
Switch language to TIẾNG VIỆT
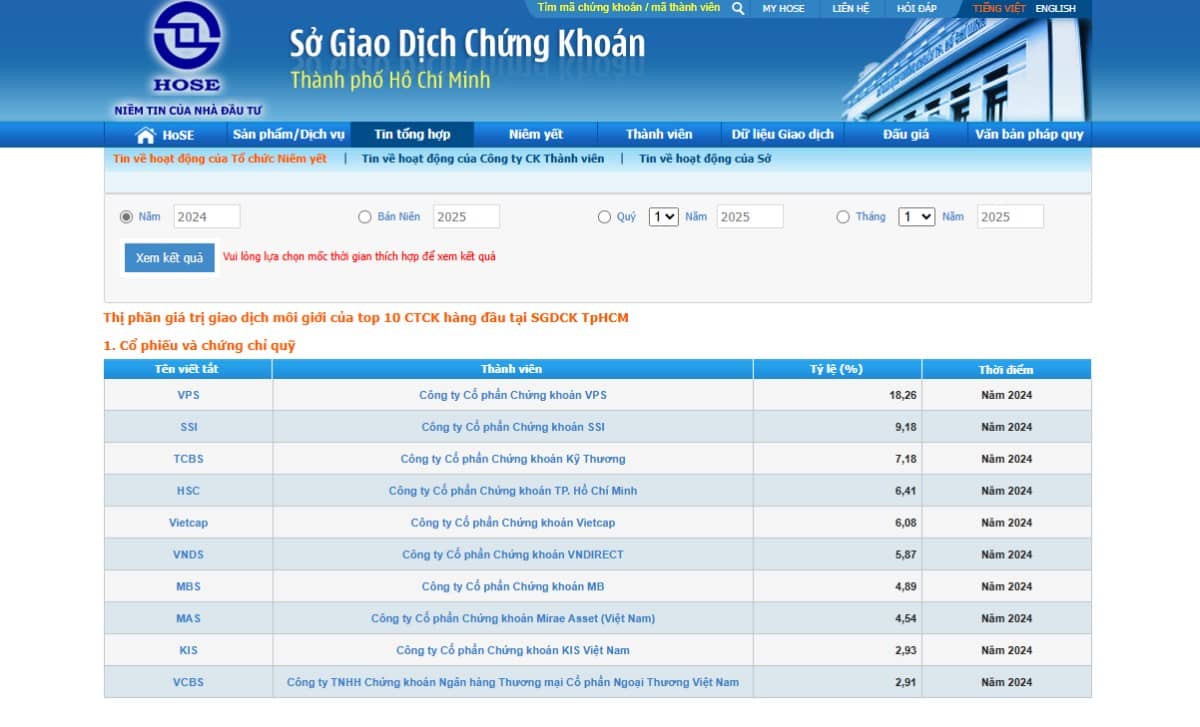point(999,8)
